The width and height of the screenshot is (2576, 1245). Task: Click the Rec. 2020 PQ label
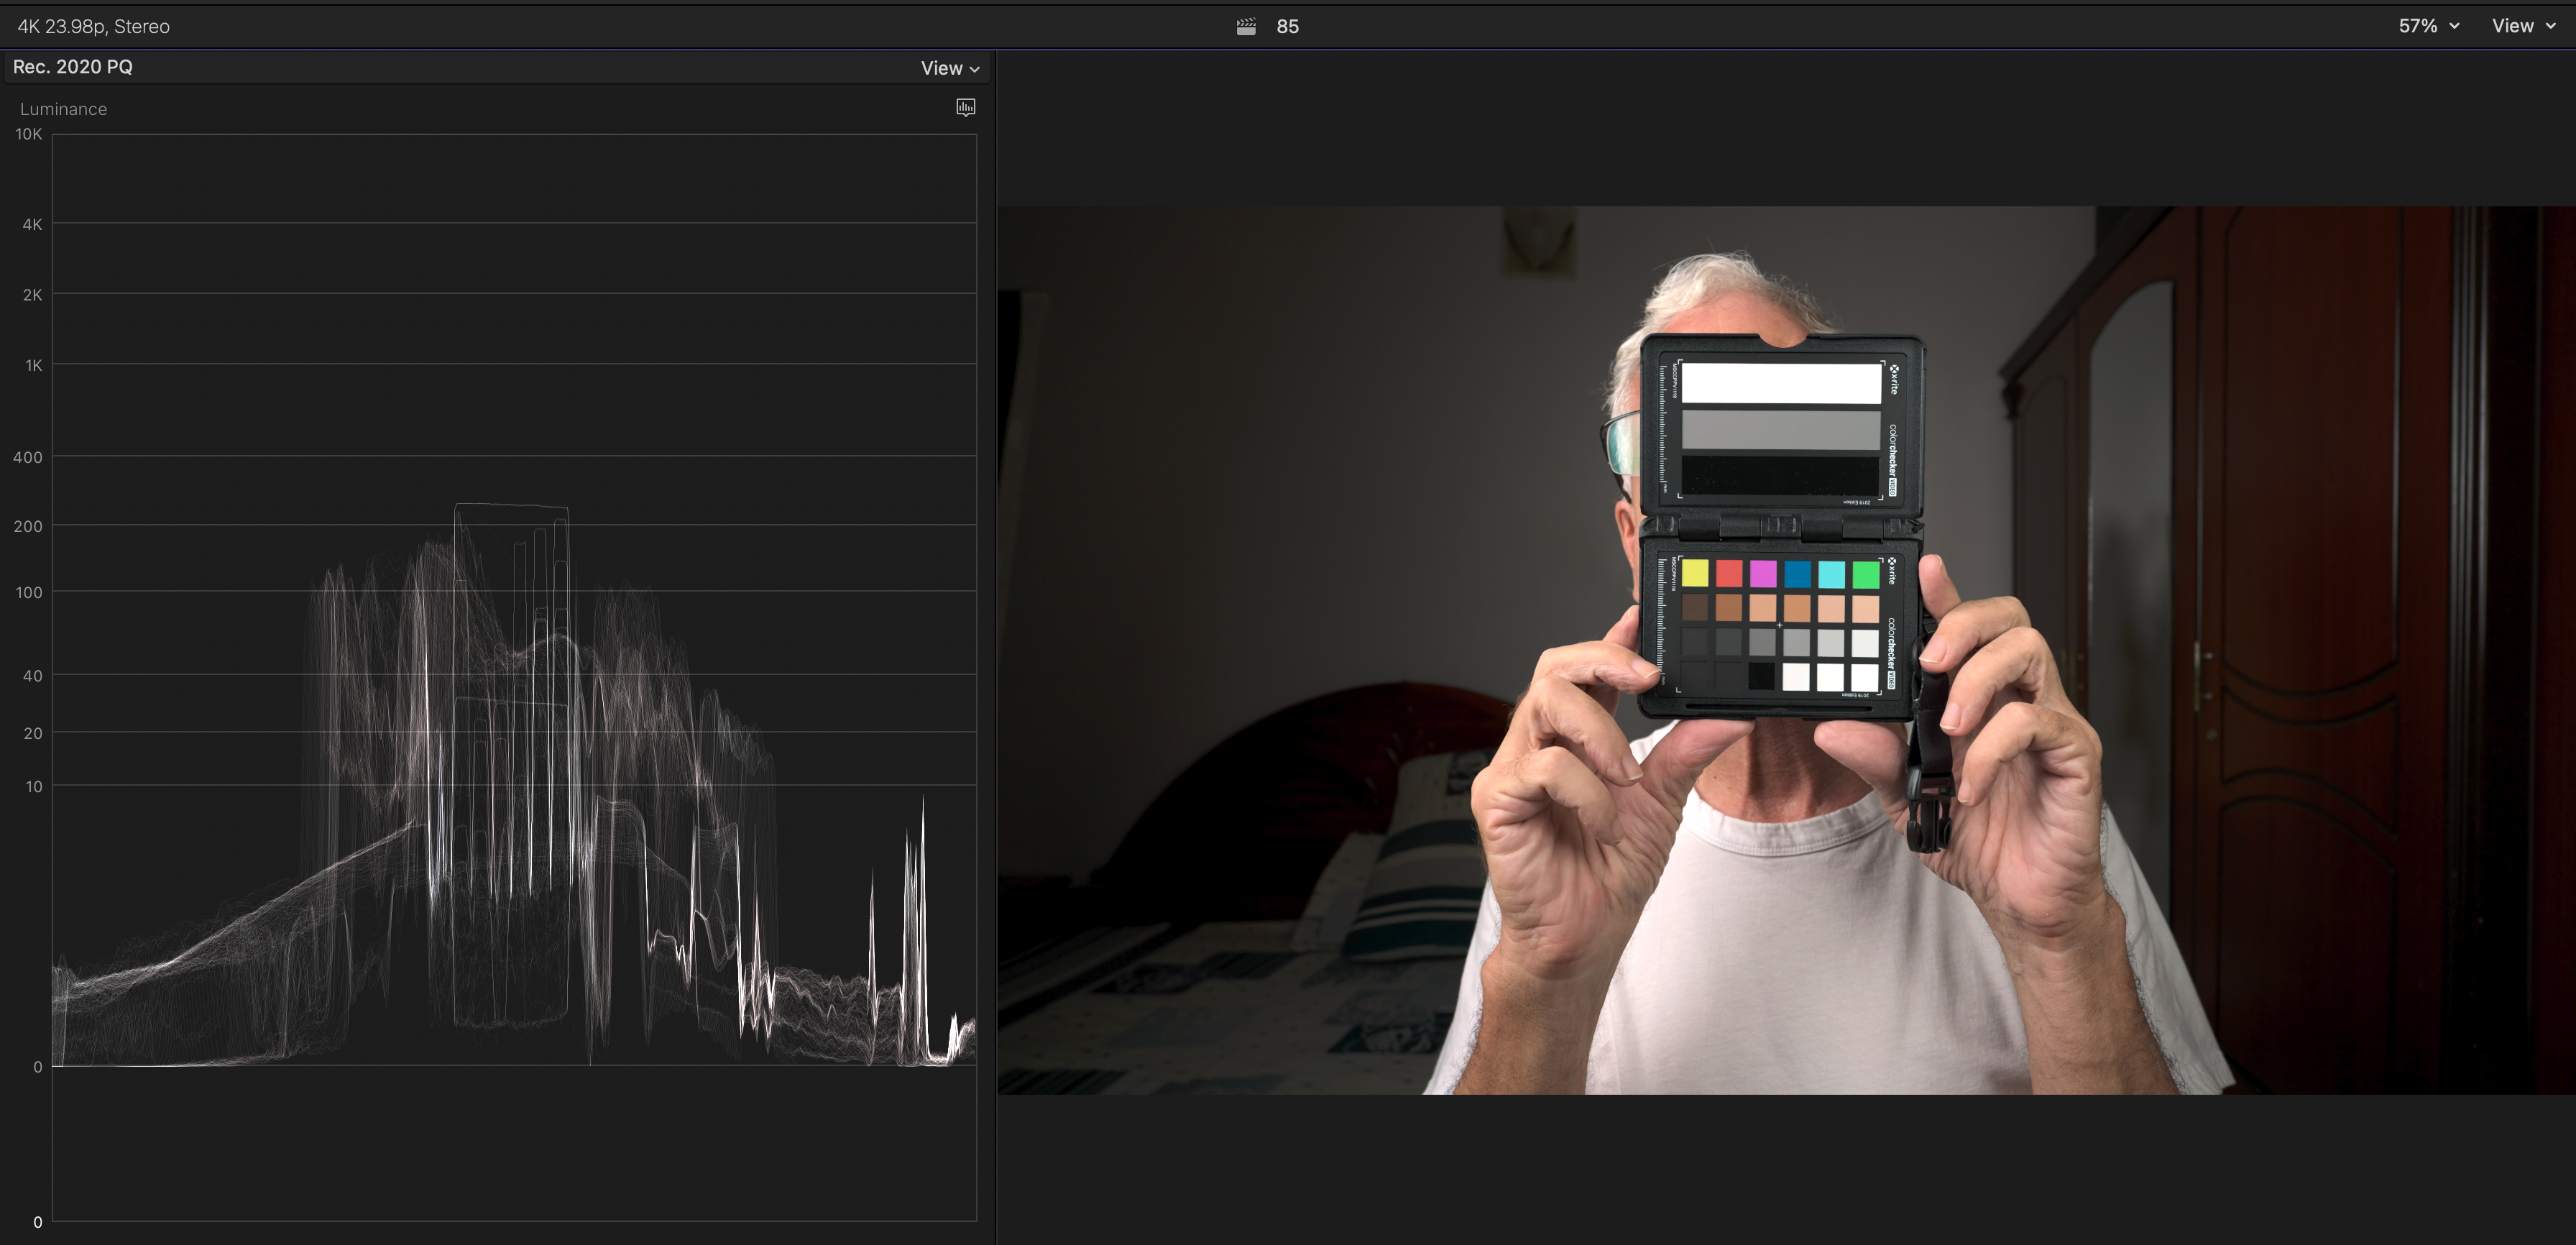coord(72,67)
